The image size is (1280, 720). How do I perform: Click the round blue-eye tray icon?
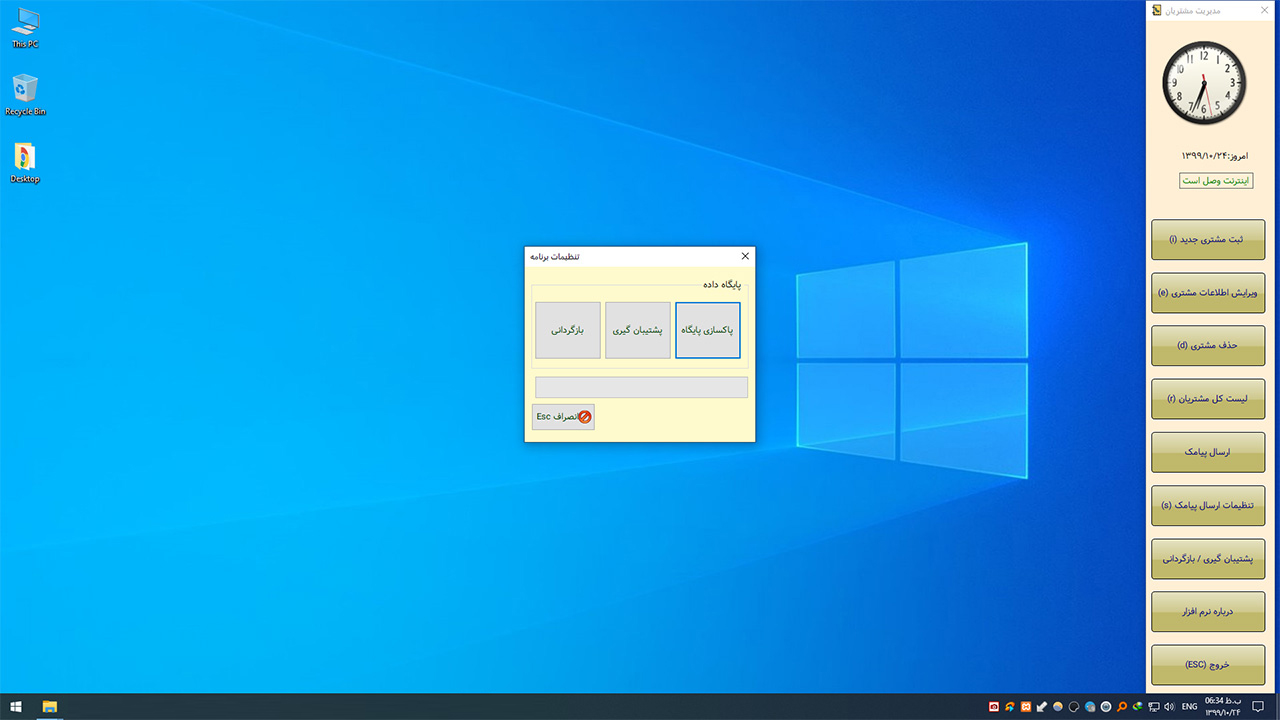pos(1106,707)
